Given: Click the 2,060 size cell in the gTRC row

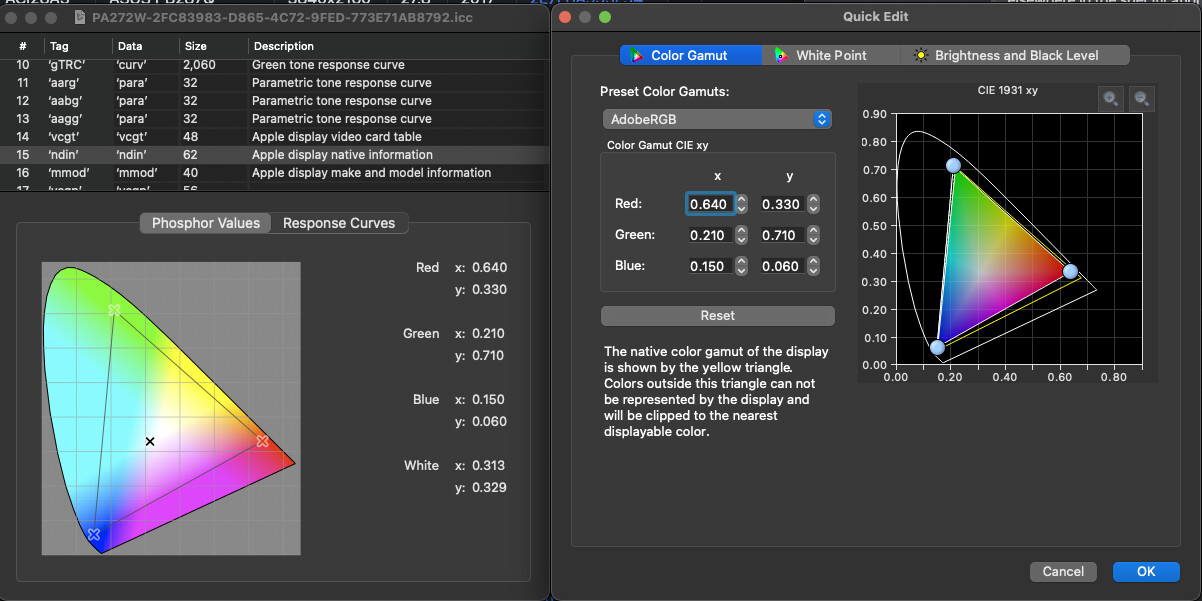Looking at the screenshot, I should 201,65.
